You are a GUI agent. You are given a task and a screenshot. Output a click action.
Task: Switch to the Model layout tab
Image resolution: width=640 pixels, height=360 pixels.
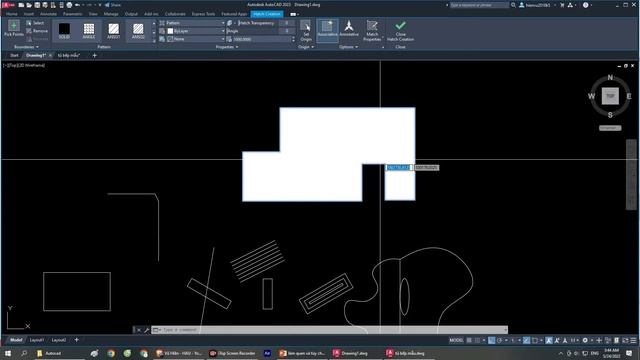16,340
